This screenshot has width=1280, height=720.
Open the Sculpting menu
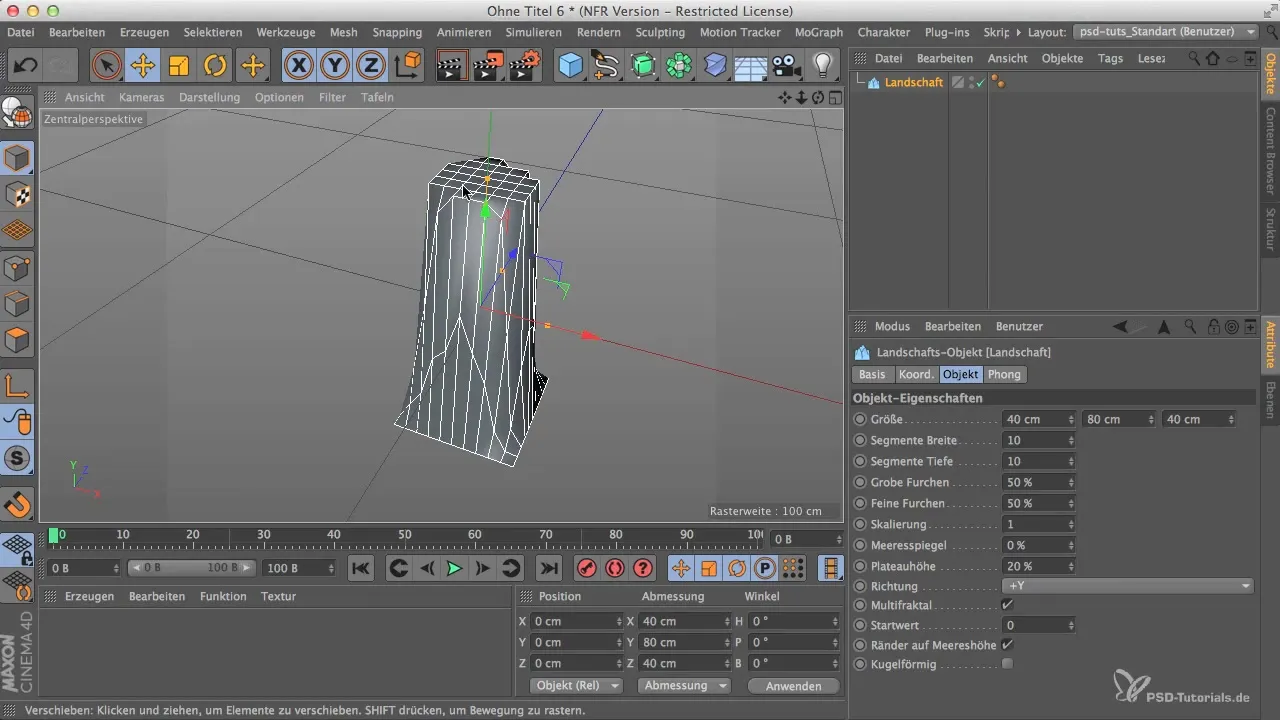(x=660, y=32)
